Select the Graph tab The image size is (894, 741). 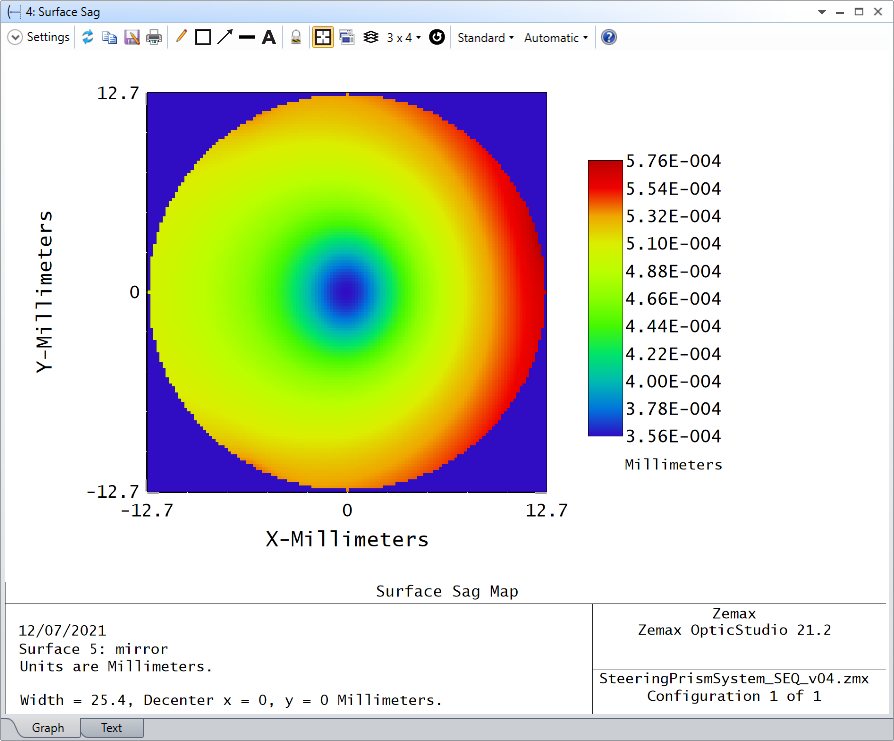pos(48,728)
